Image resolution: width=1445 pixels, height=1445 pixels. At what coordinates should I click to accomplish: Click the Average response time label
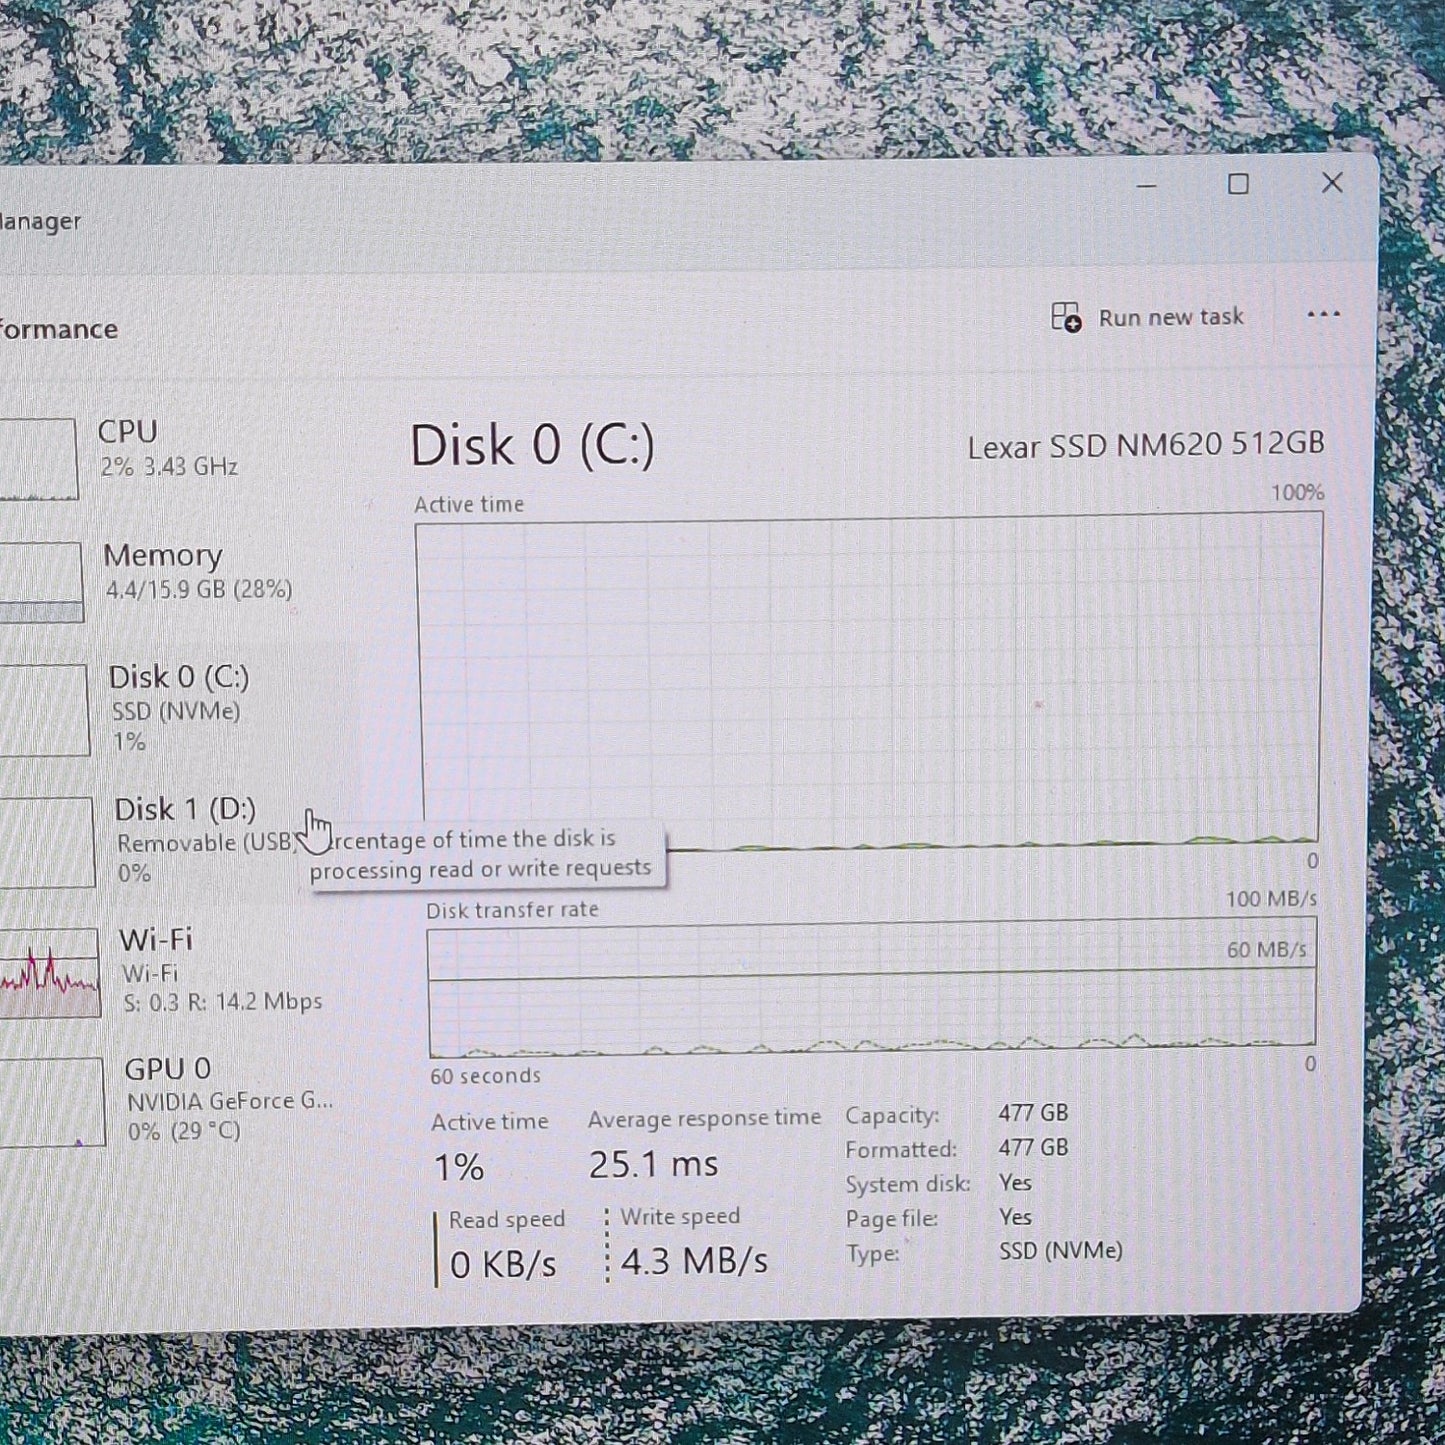pos(704,1118)
